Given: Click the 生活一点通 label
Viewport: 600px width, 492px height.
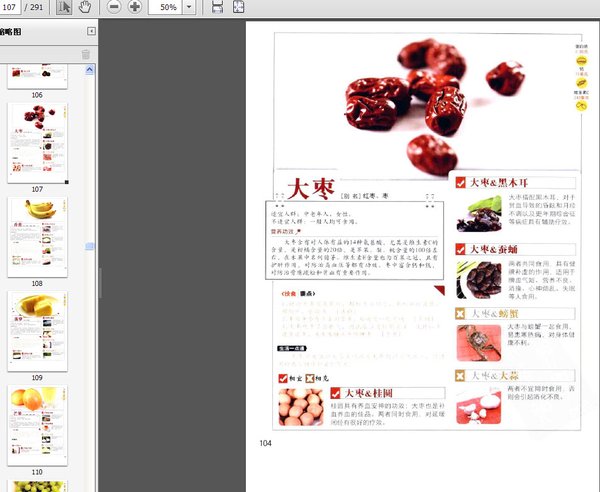Looking at the screenshot, I should click(x=292, y=349).
